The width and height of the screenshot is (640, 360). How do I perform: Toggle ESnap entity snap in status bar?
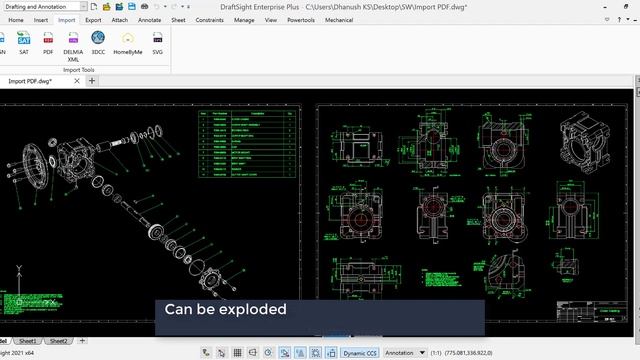click(284, 353)
